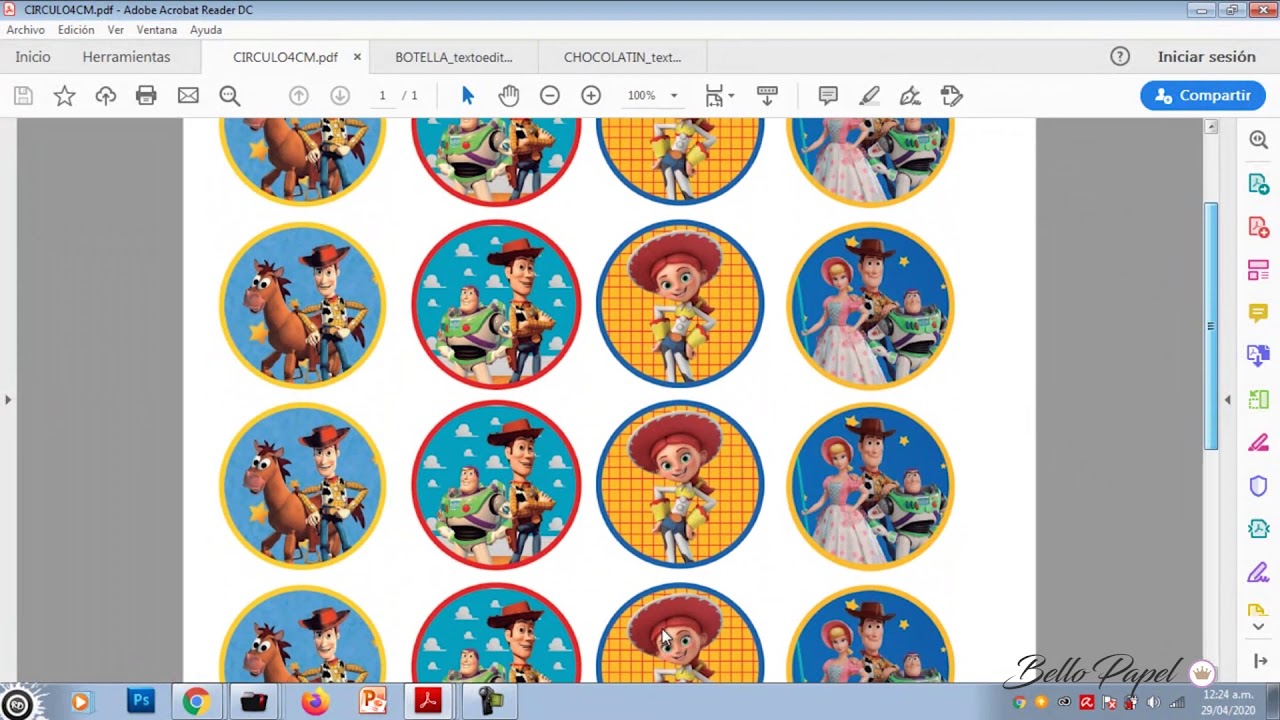Open the Ventana menu
The width and height of the screenshot is (1280, 720).
[157, 30]
